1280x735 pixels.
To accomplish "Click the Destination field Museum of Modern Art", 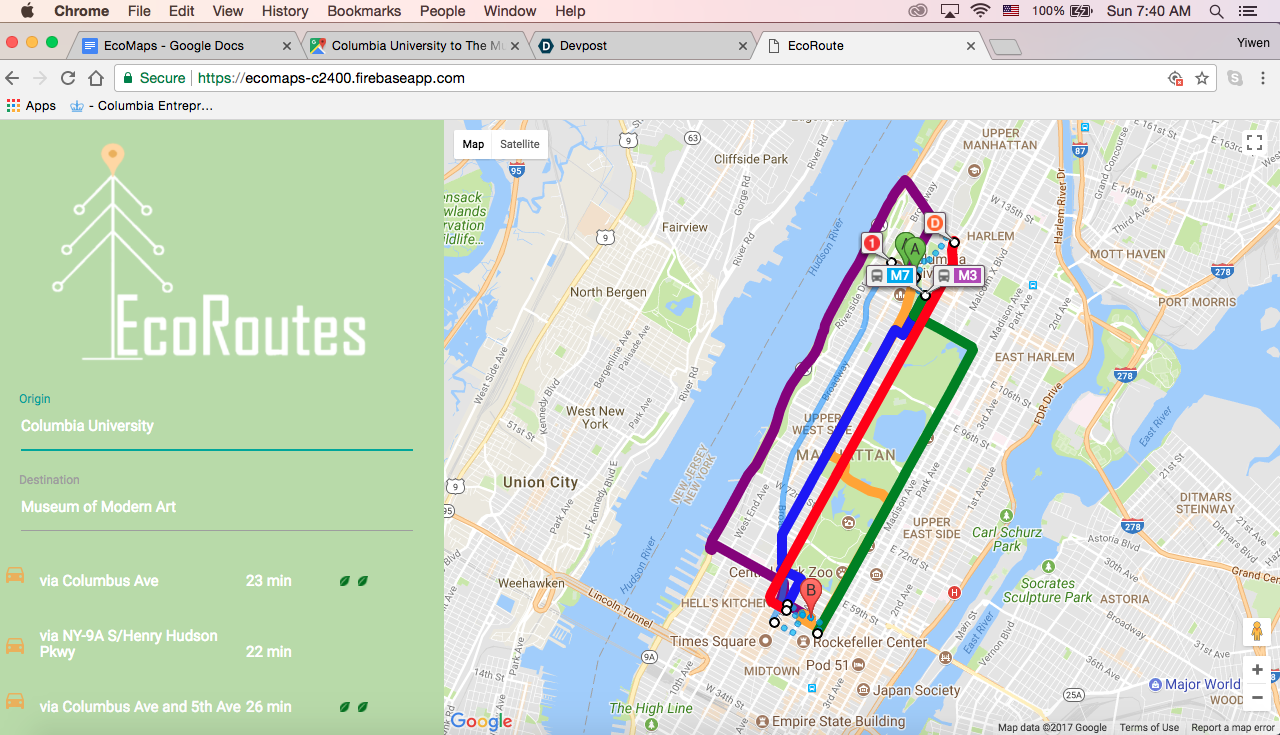I will click(216, 507).
